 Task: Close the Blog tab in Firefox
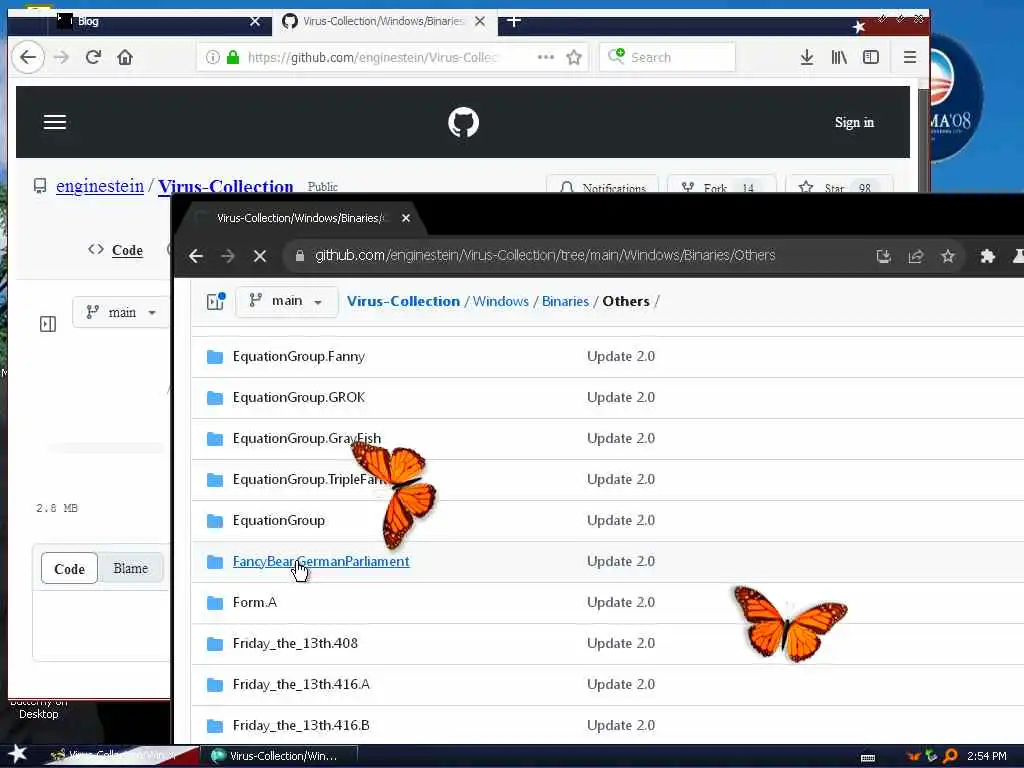255,22
